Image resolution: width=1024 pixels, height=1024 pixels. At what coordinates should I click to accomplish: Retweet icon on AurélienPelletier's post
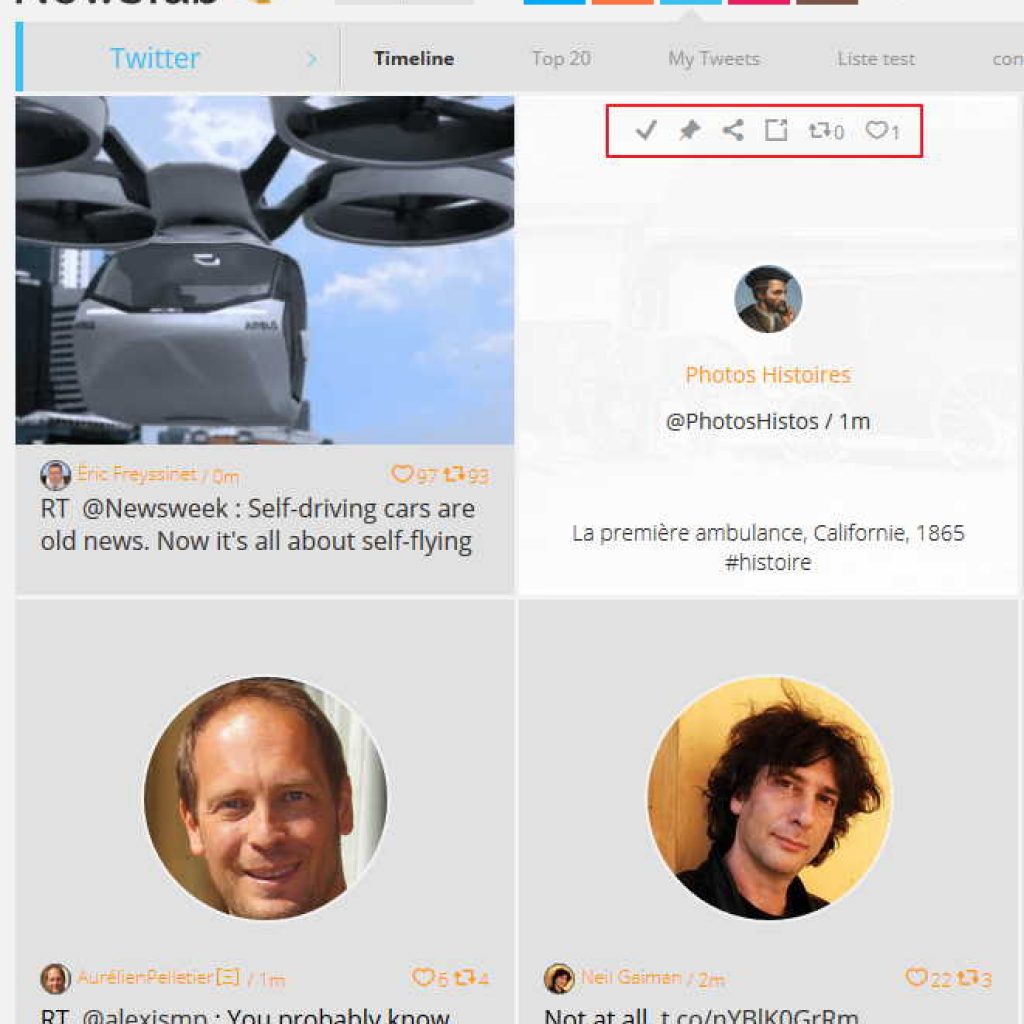pos(465,978)
